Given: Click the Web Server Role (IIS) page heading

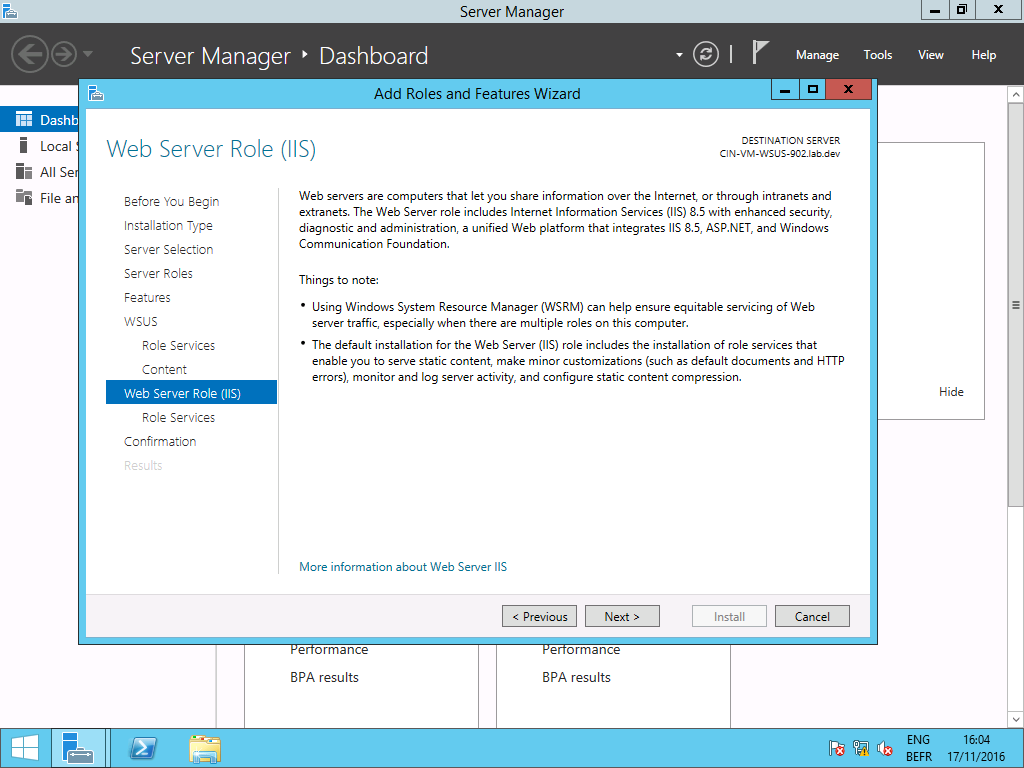Looking at the screenshot, I should pyautogui.click(x=211, y=149).
